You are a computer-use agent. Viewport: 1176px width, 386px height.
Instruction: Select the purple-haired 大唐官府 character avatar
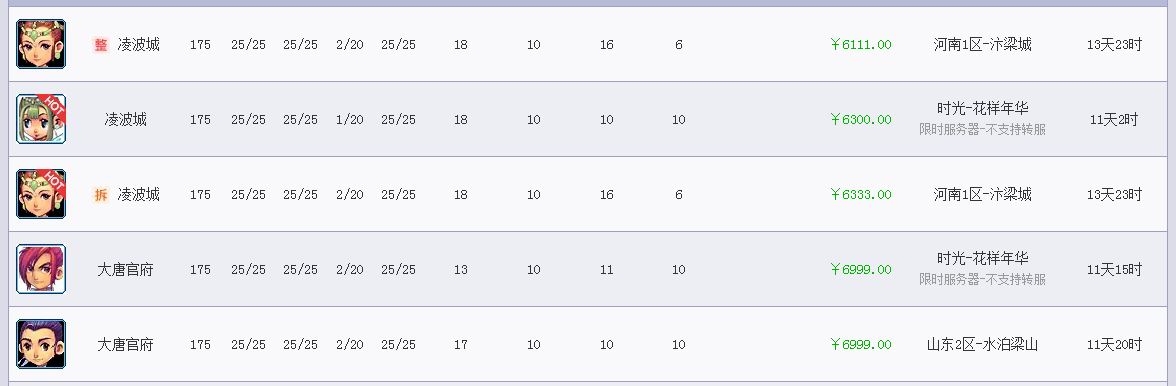click(41, 344)
